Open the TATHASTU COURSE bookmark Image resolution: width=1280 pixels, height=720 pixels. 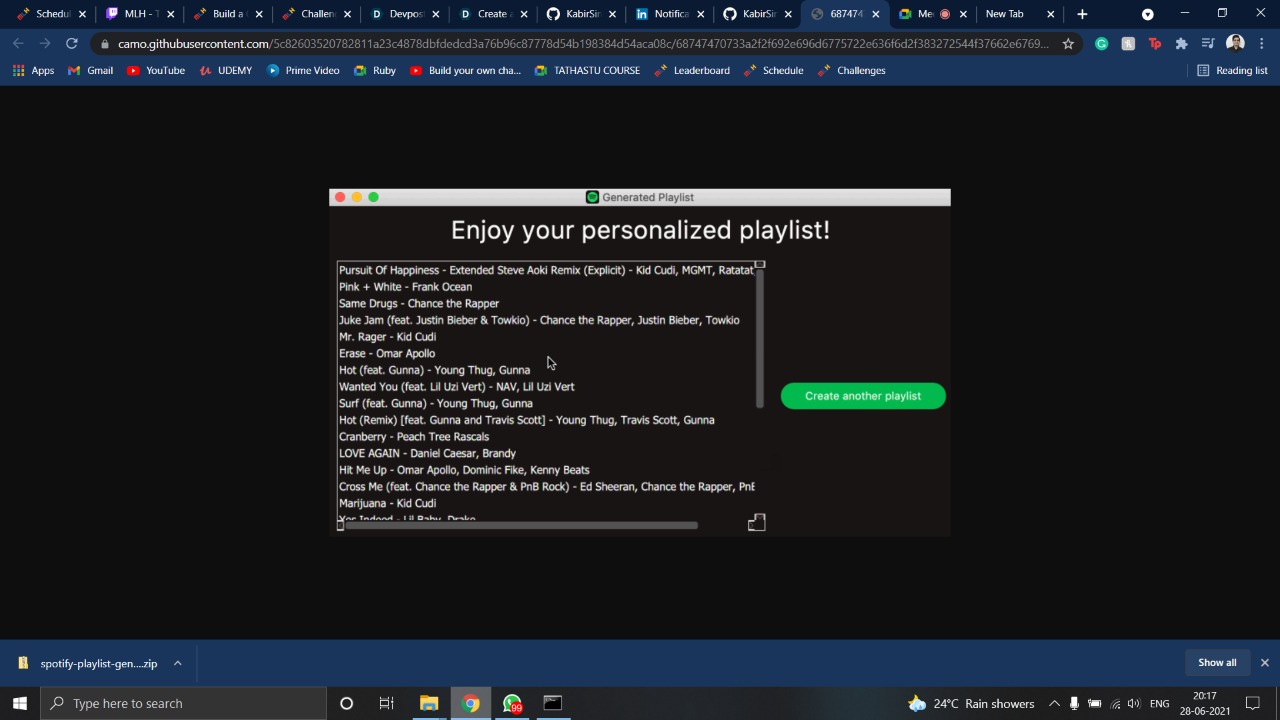pyautogui.click(x=587, y=70)
